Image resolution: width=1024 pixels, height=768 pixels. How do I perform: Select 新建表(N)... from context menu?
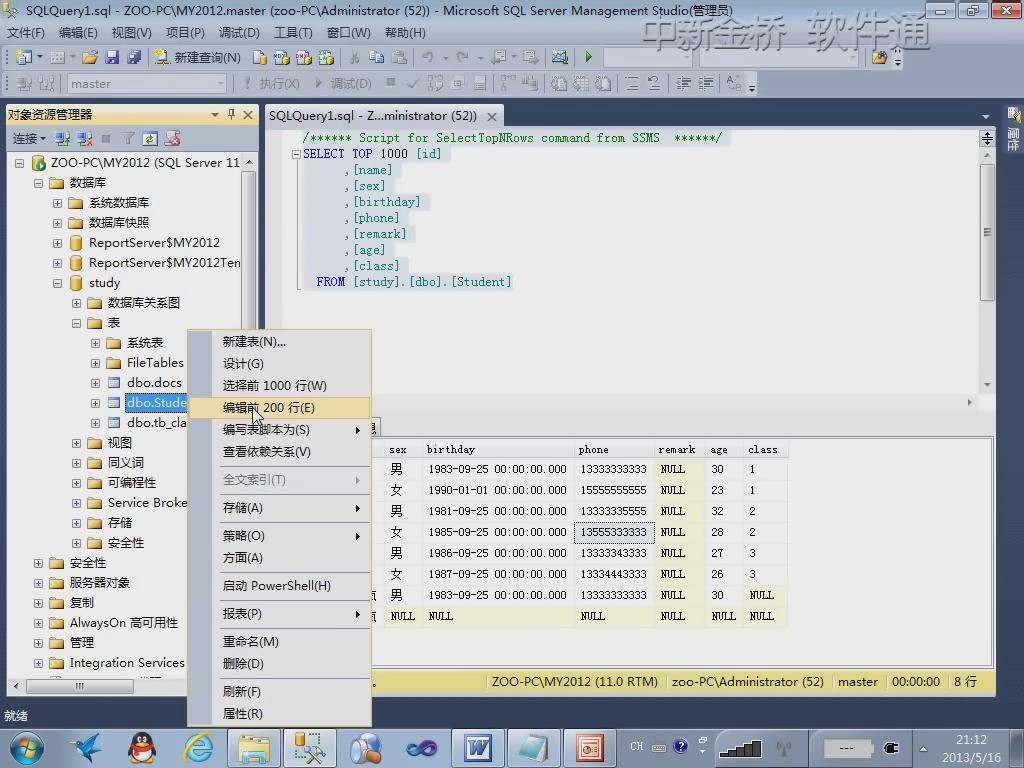click(280, 342)
